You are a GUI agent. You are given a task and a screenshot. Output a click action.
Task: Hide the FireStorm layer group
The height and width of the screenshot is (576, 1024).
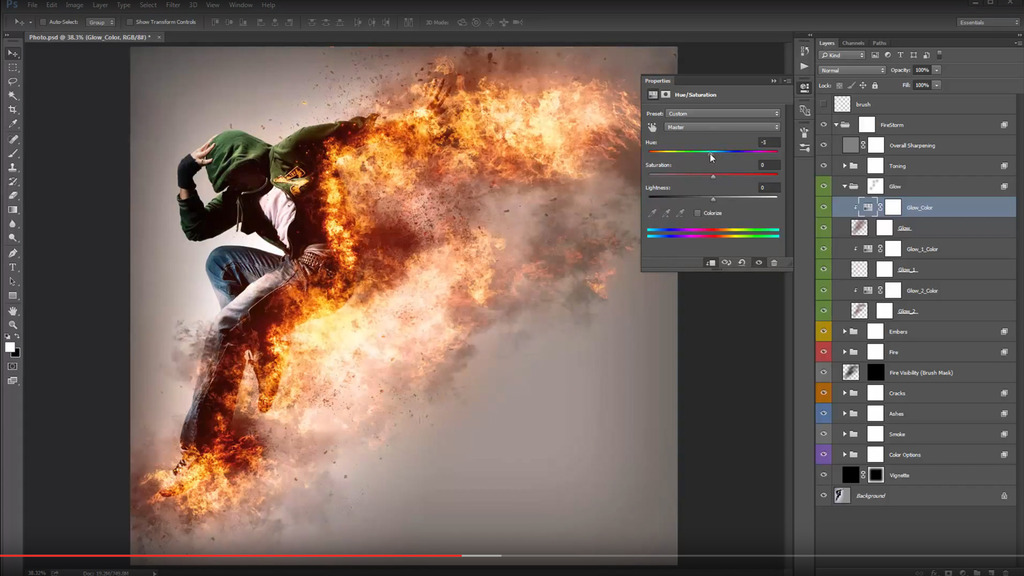tap(824, 125)
